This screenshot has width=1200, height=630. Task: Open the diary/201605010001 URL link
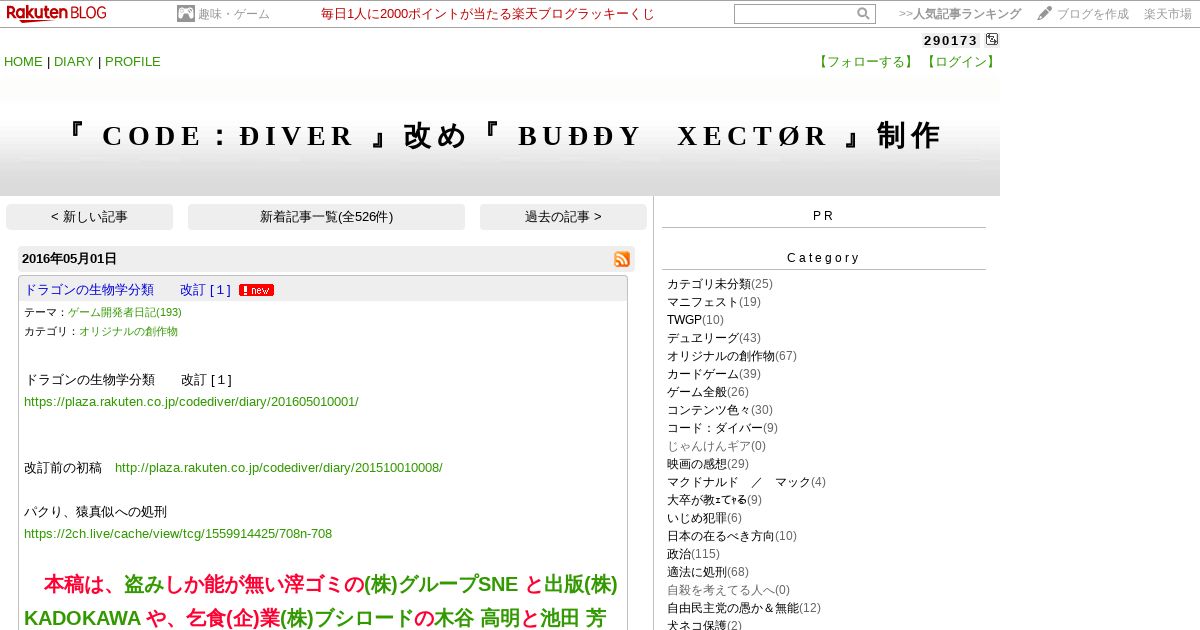pyautogui.click(x=191, y=402)
